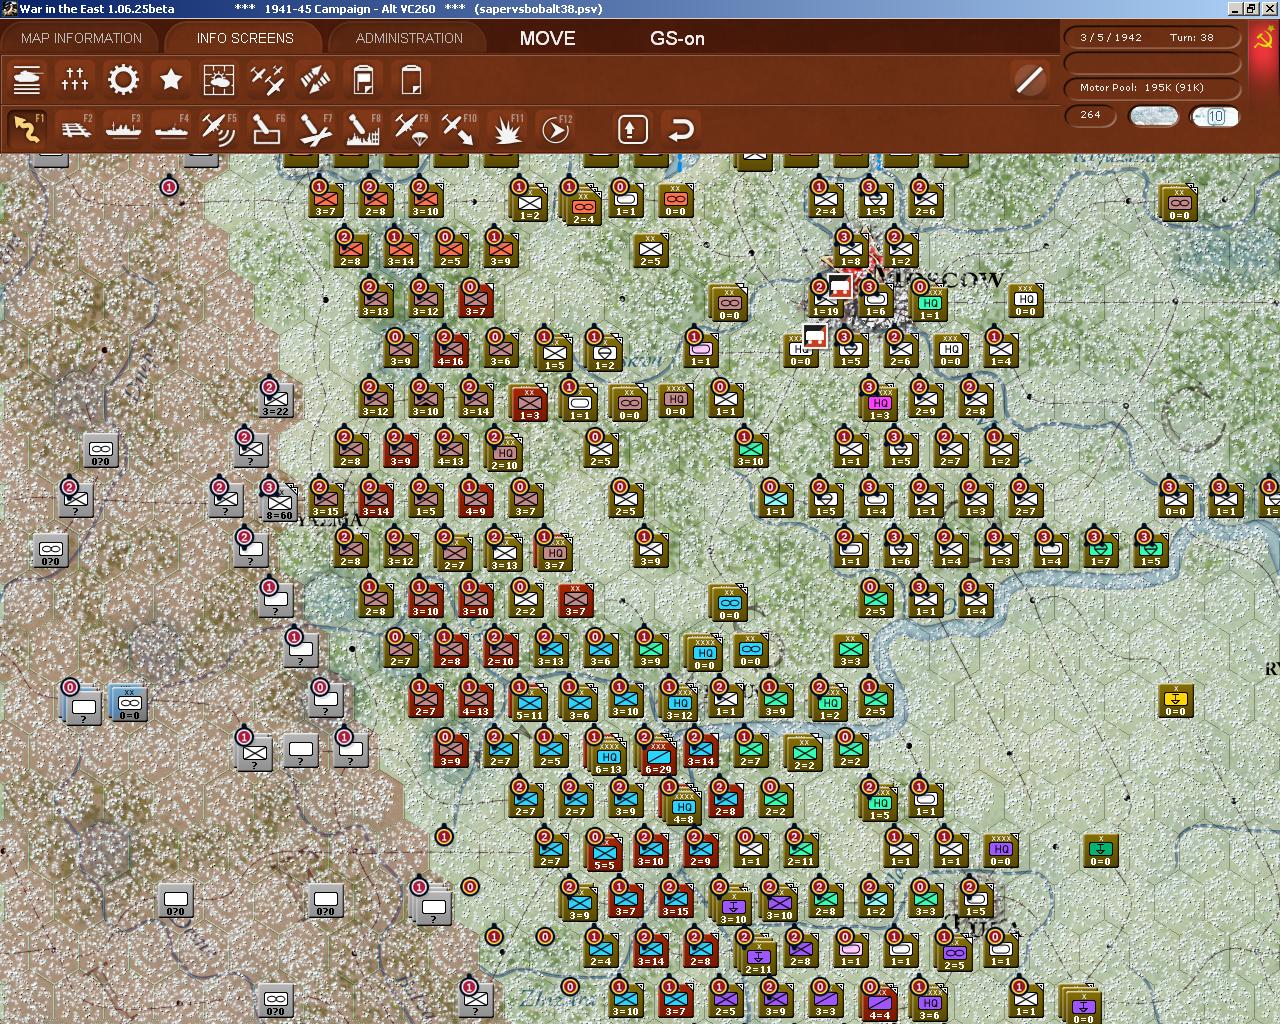Select the Moscow unit labeled 1=19
This screenshot has width=1280, height=1036.
coord(826,300)
